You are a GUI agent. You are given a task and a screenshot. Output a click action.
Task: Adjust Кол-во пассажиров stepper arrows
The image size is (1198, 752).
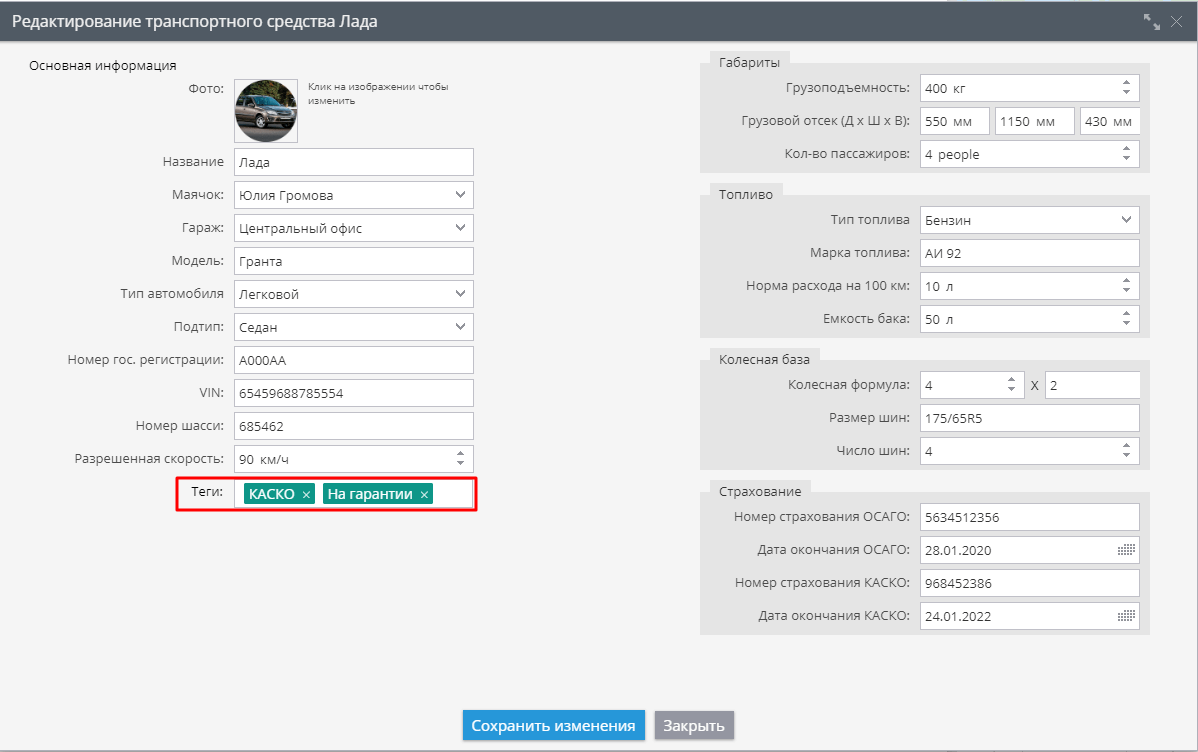(1126, 154)
